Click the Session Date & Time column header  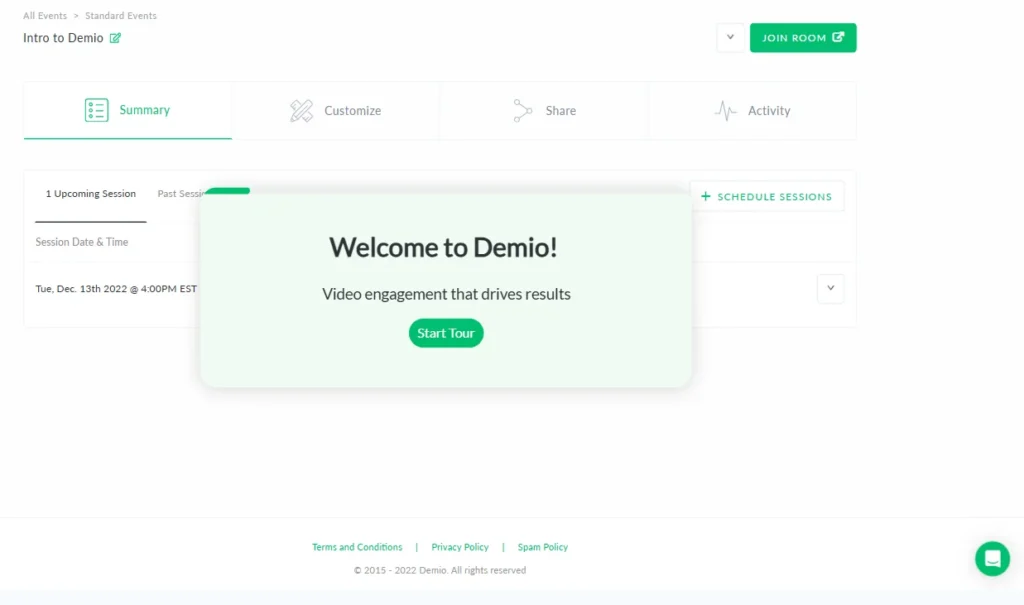pyautogui.click(x=82, y=242)
